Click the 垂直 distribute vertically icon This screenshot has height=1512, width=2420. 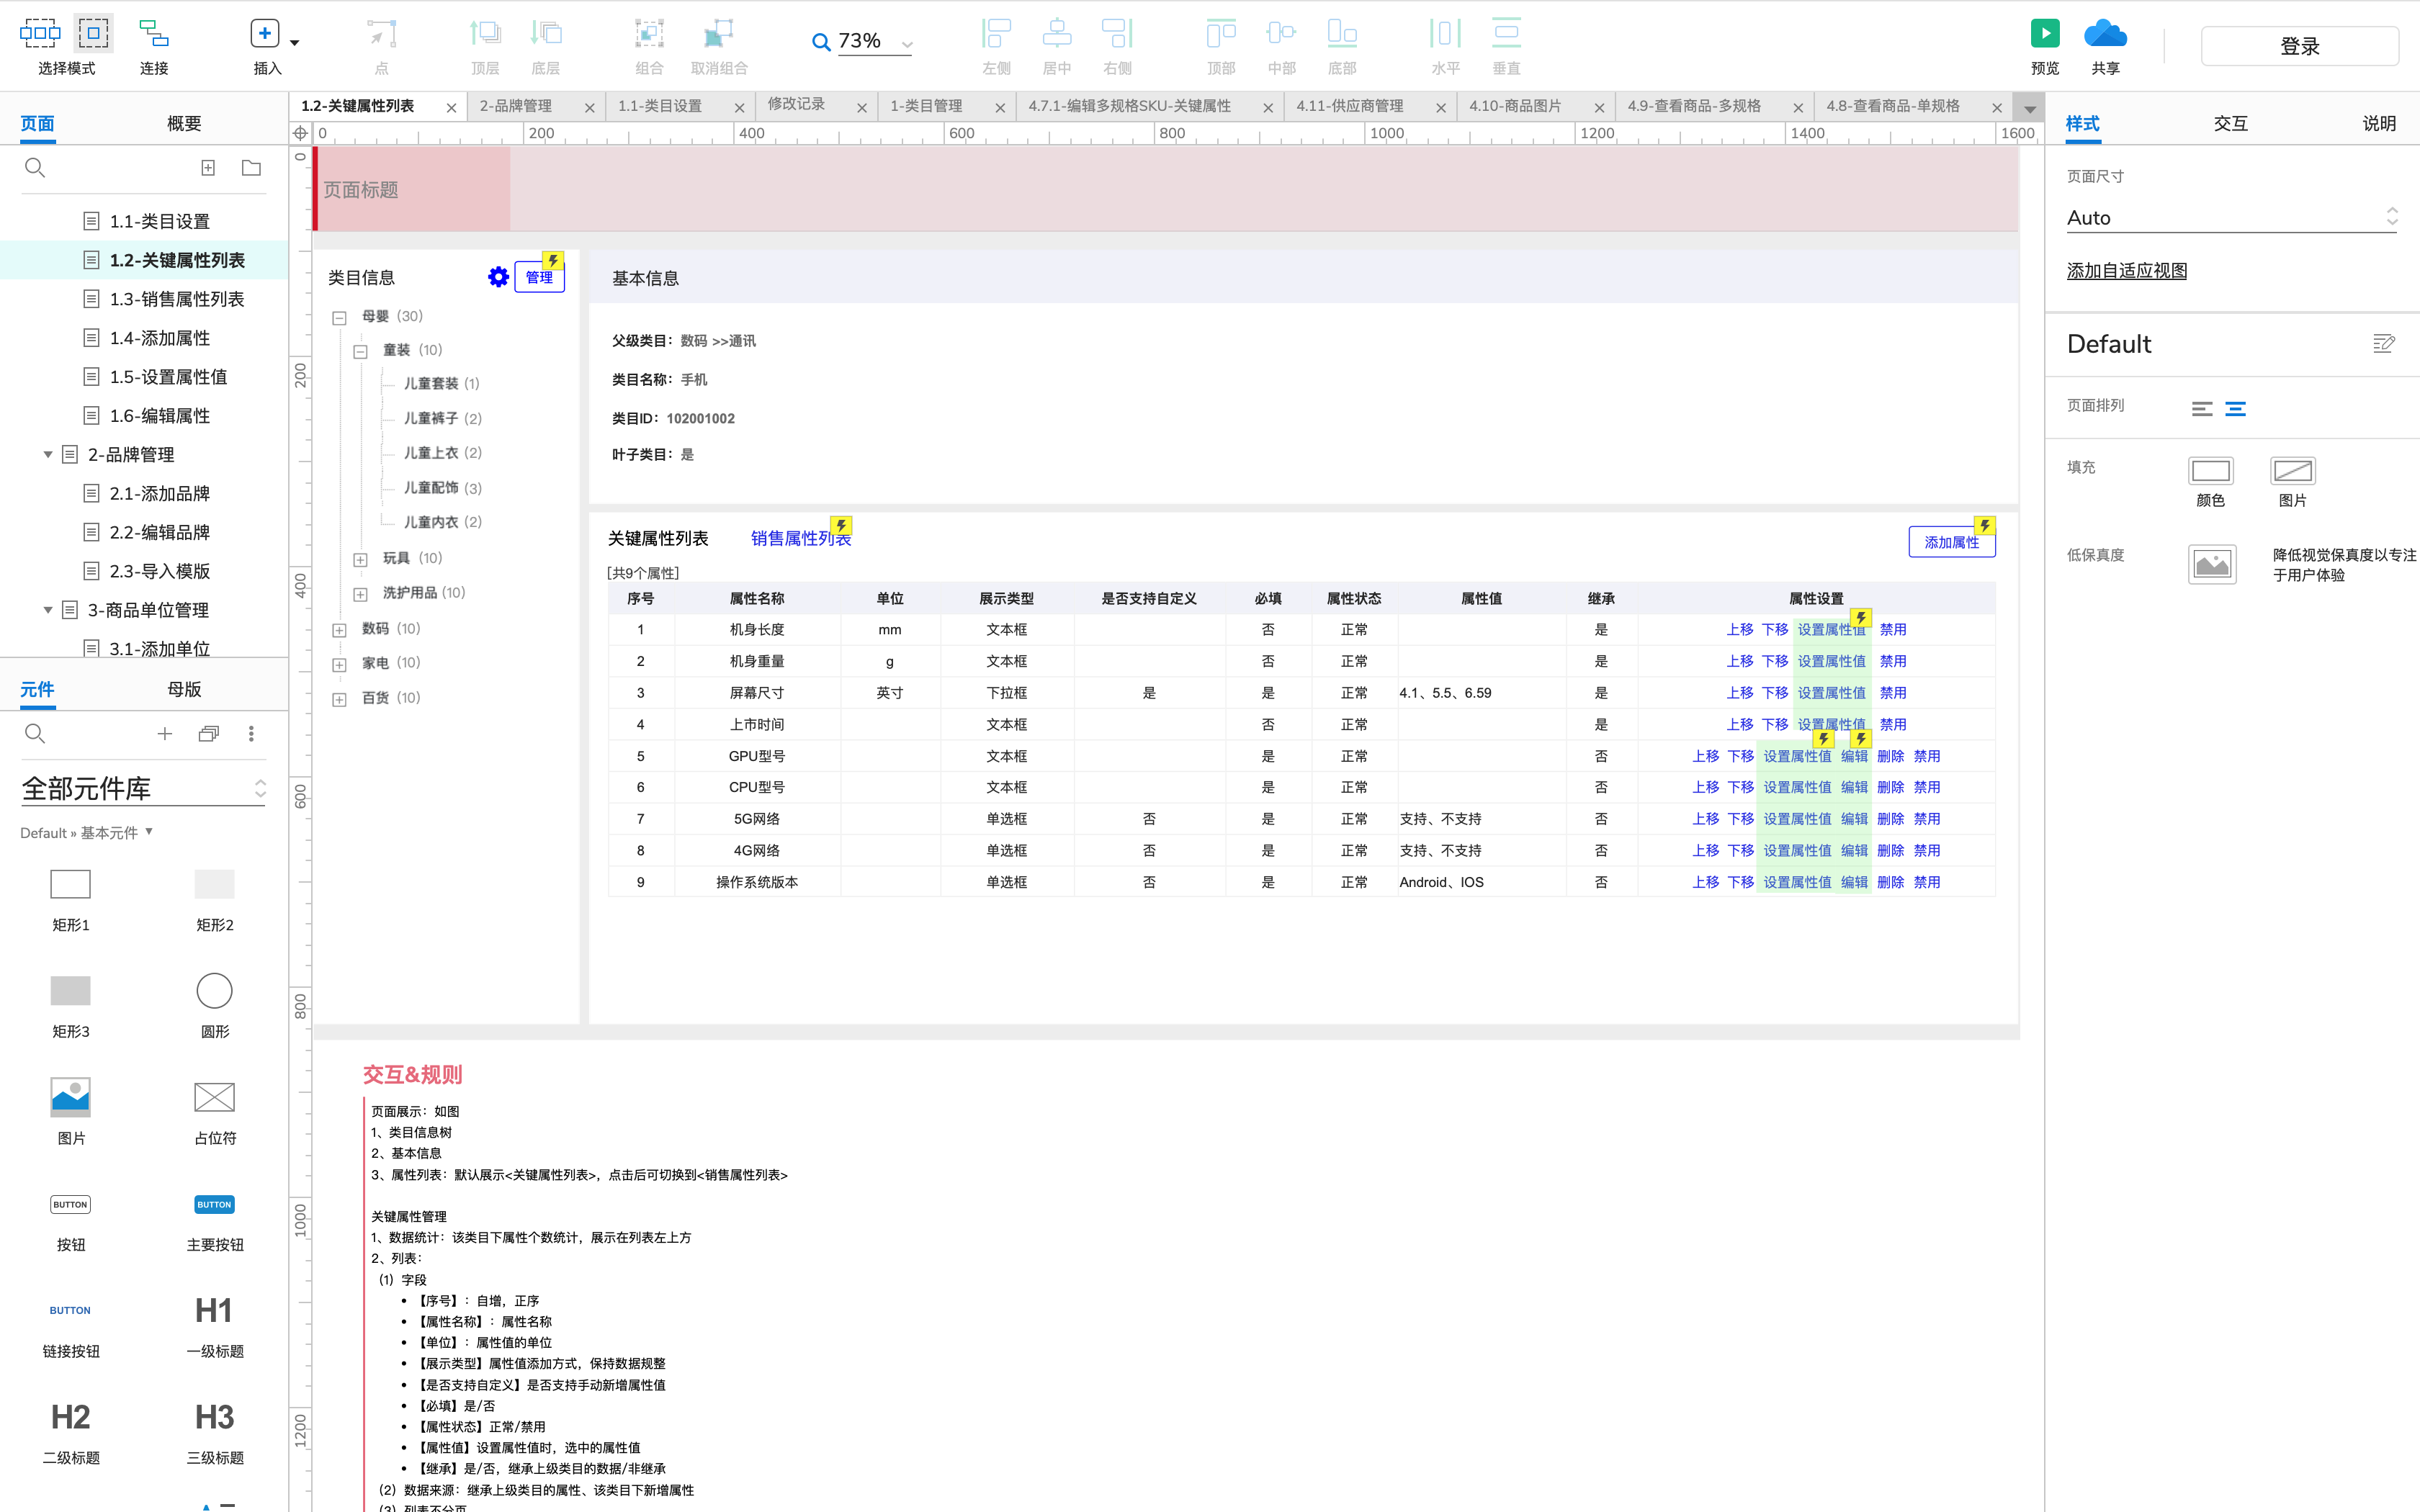pos(1506,33)
